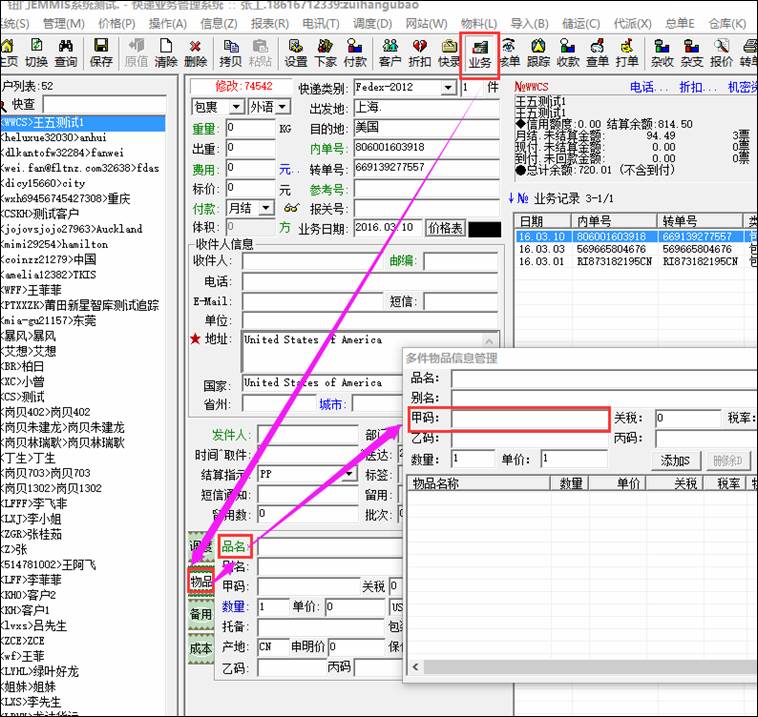Open the 杂支 misc expense icon

click(692, 53)
